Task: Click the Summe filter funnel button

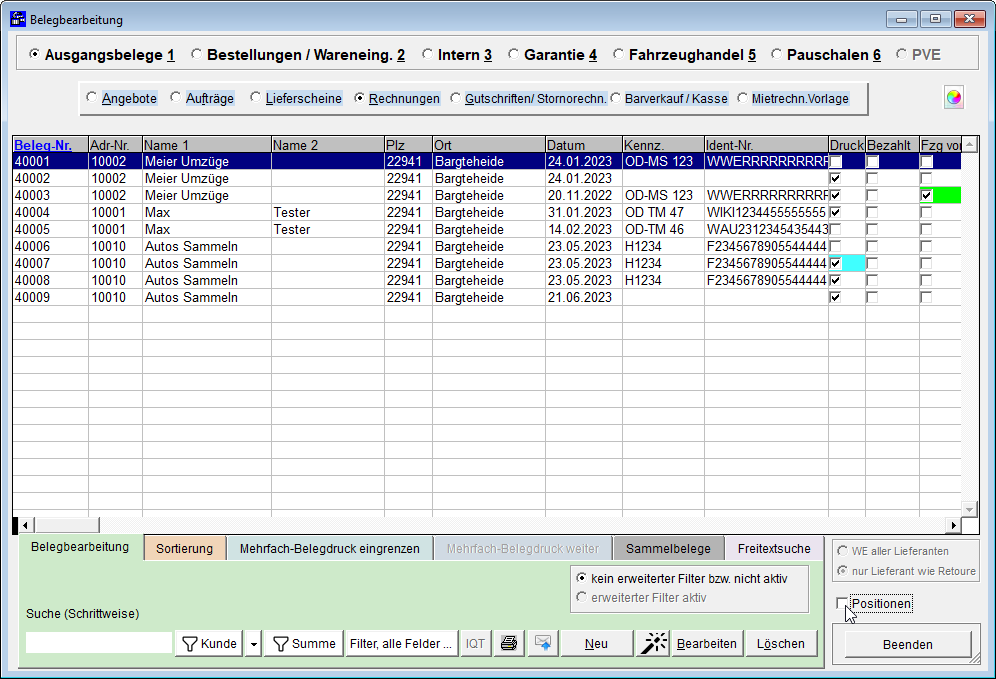Action: 304,643
